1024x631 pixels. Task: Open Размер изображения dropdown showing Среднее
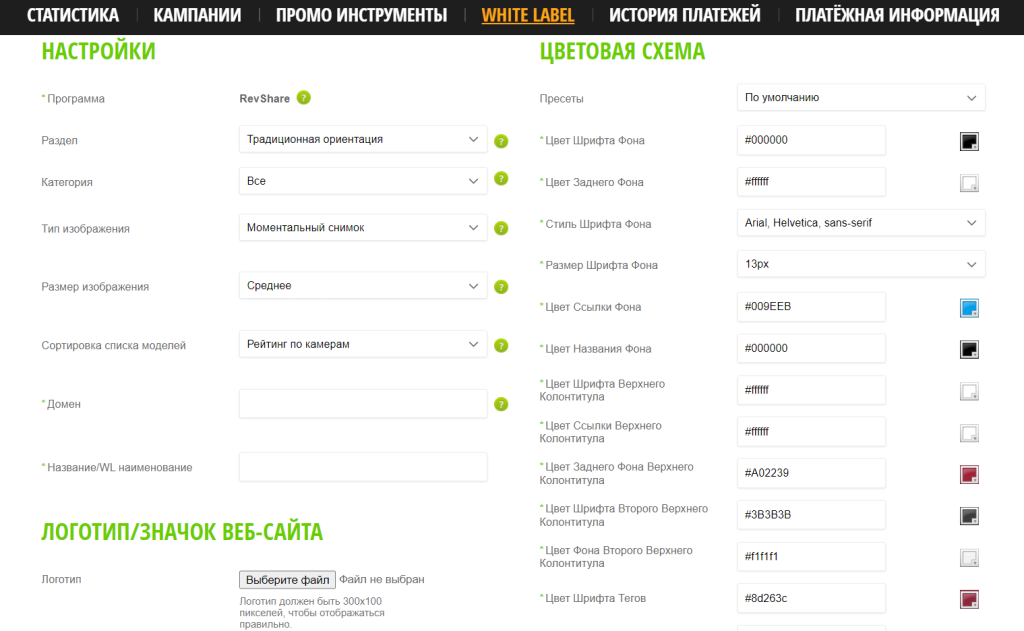point(363,285)
